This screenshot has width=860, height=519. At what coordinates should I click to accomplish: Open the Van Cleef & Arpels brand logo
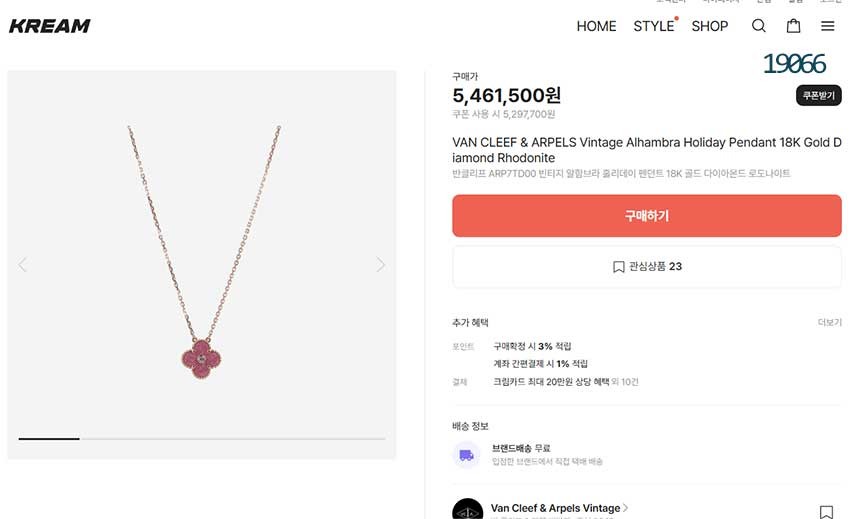tap(467, 510)
